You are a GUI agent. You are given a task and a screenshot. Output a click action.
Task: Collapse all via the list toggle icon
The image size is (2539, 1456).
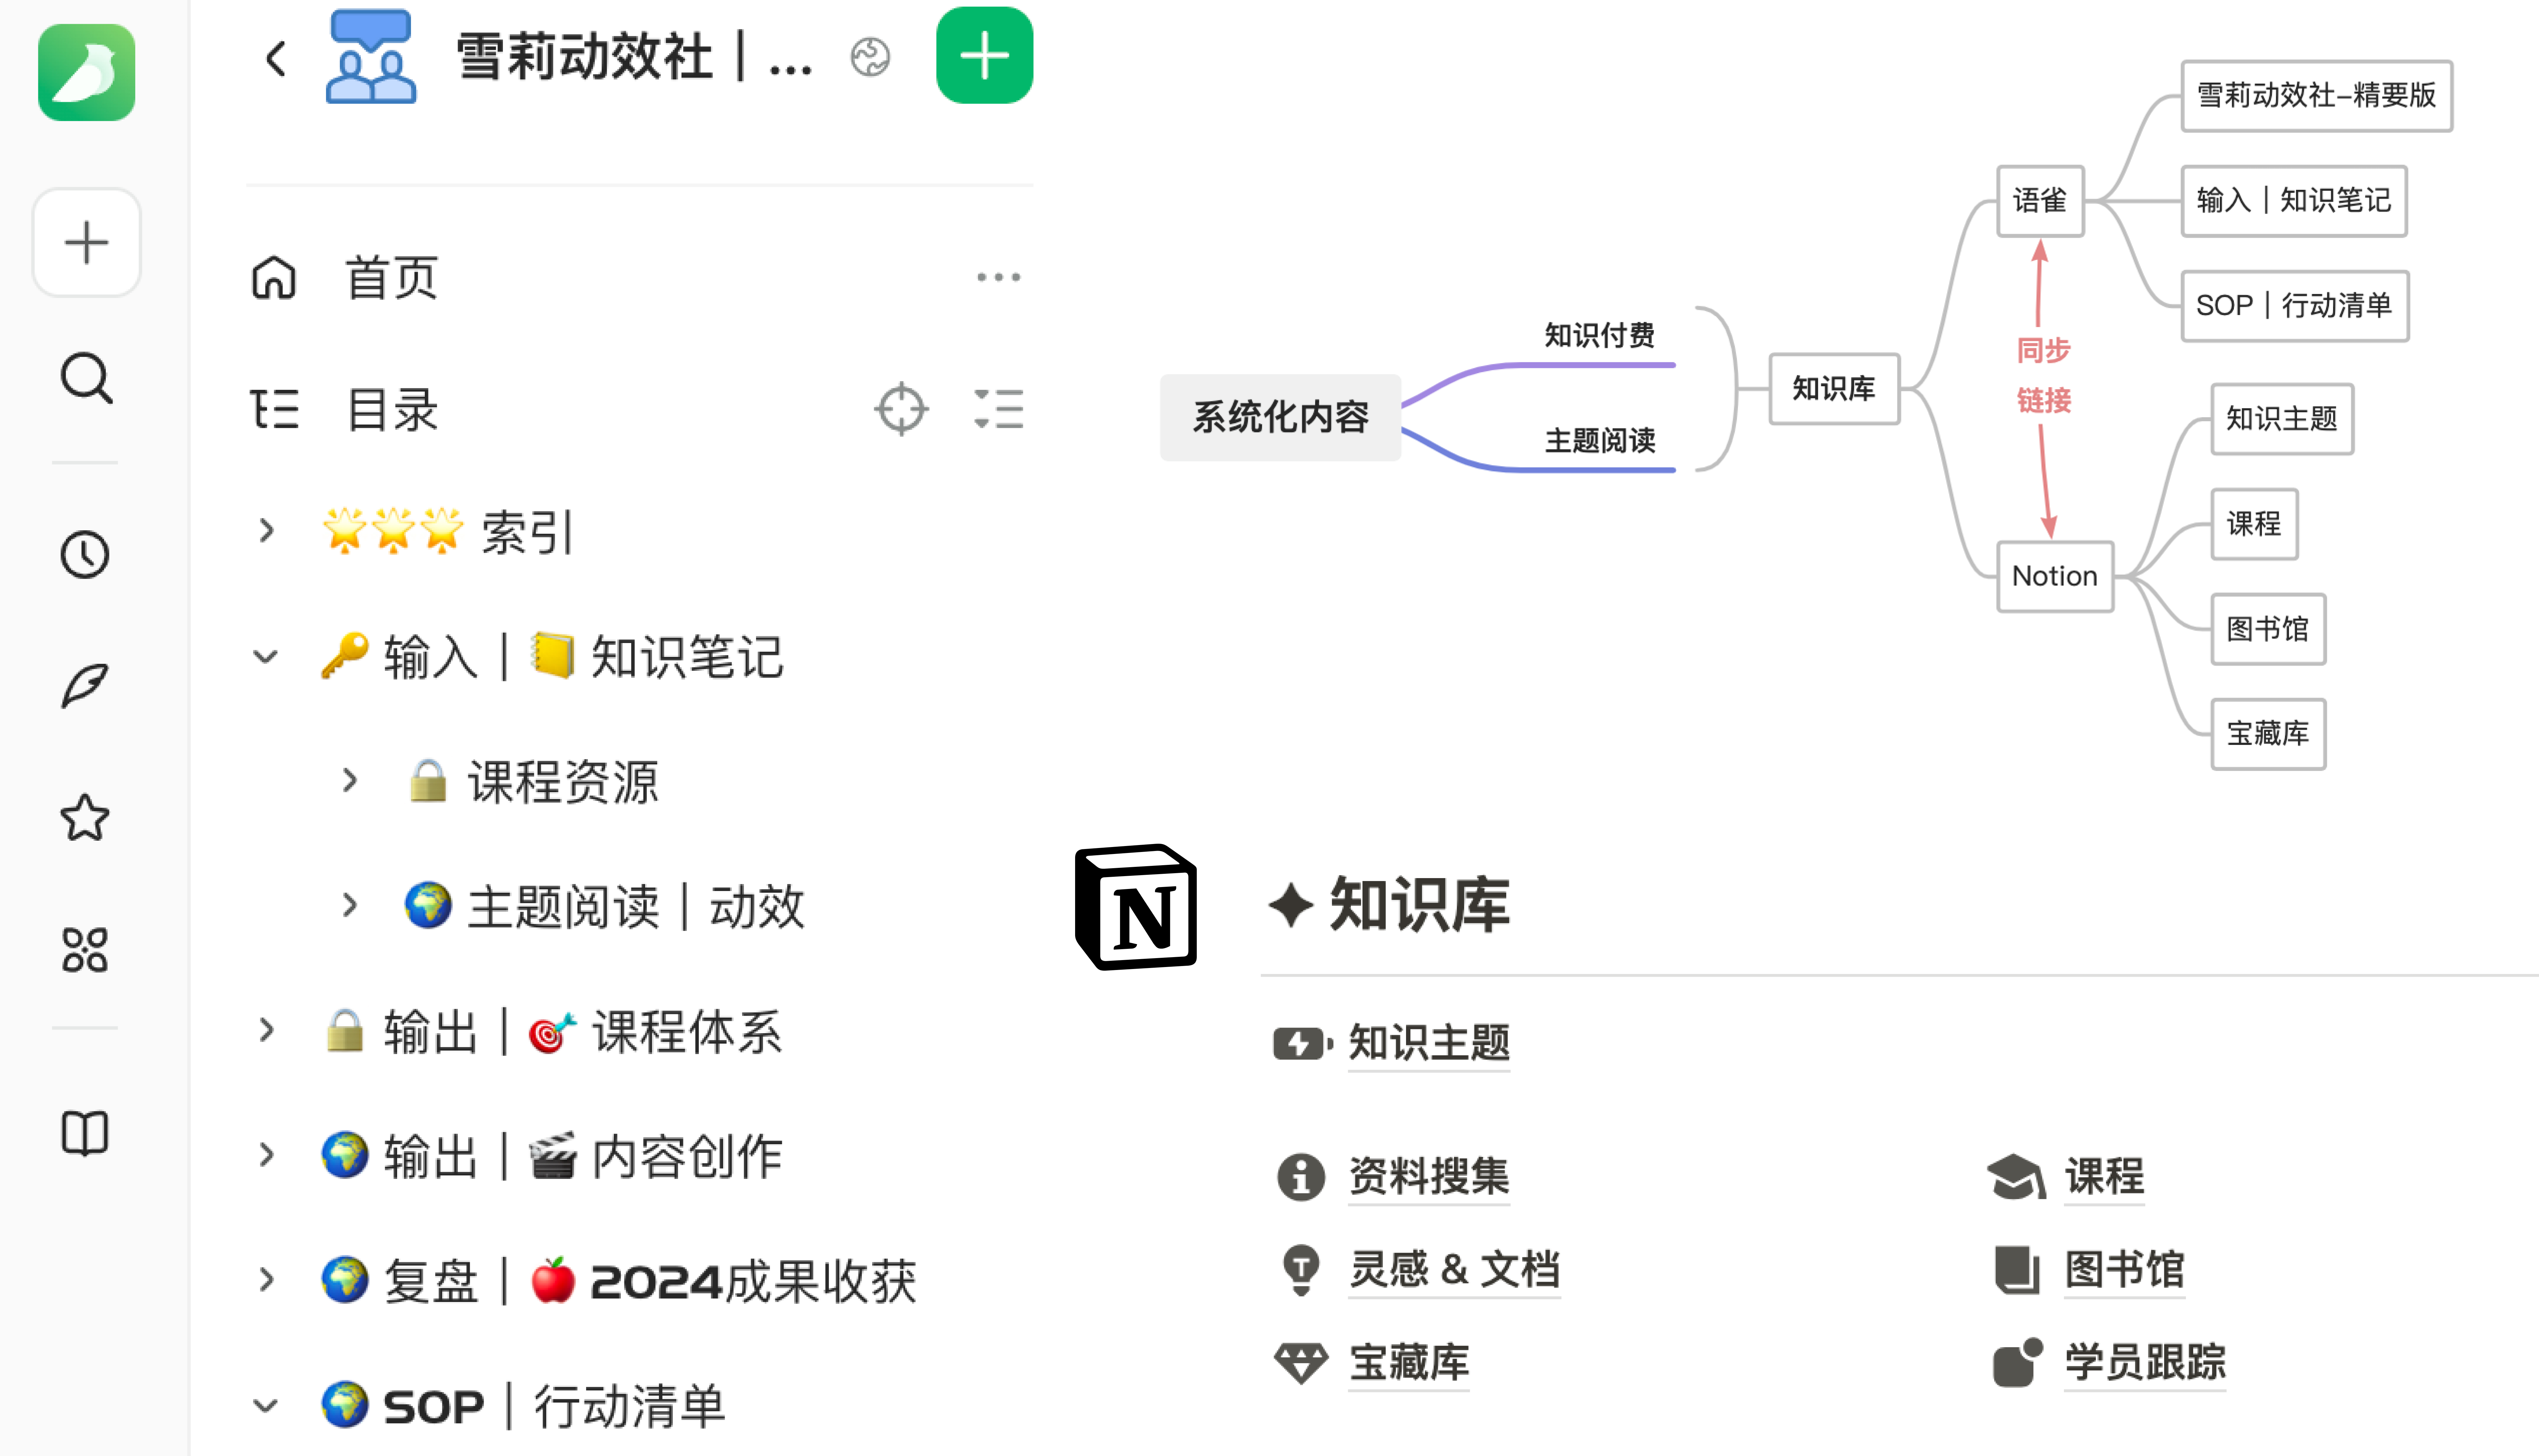point(999,409)
